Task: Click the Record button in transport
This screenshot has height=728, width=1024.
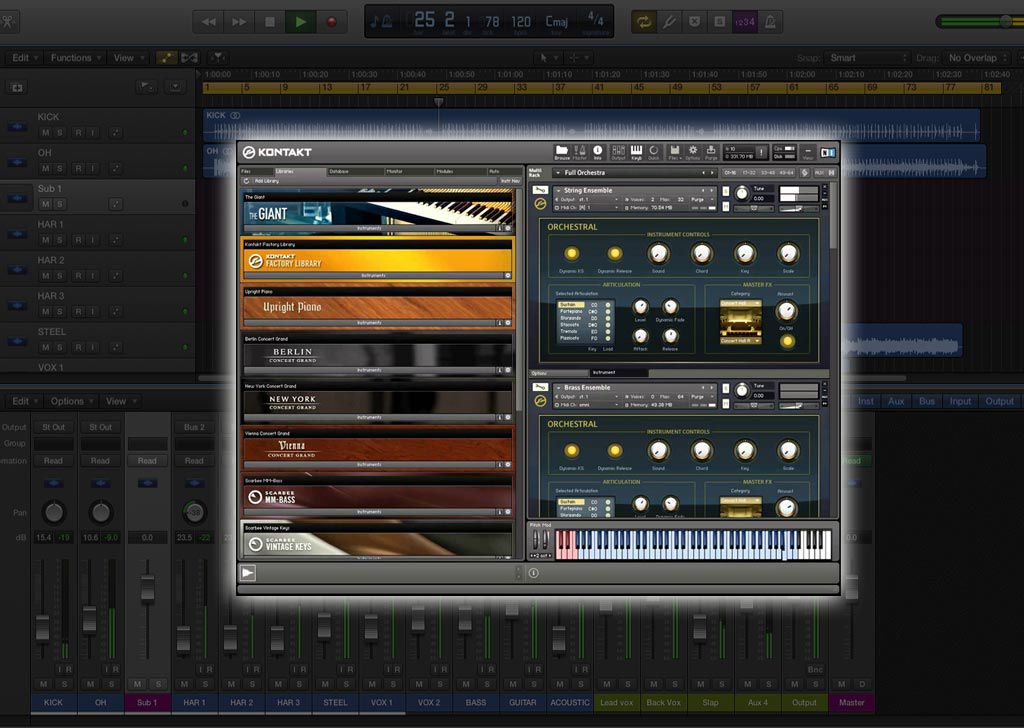Action: pyautogui.click(x=332, y=21)
